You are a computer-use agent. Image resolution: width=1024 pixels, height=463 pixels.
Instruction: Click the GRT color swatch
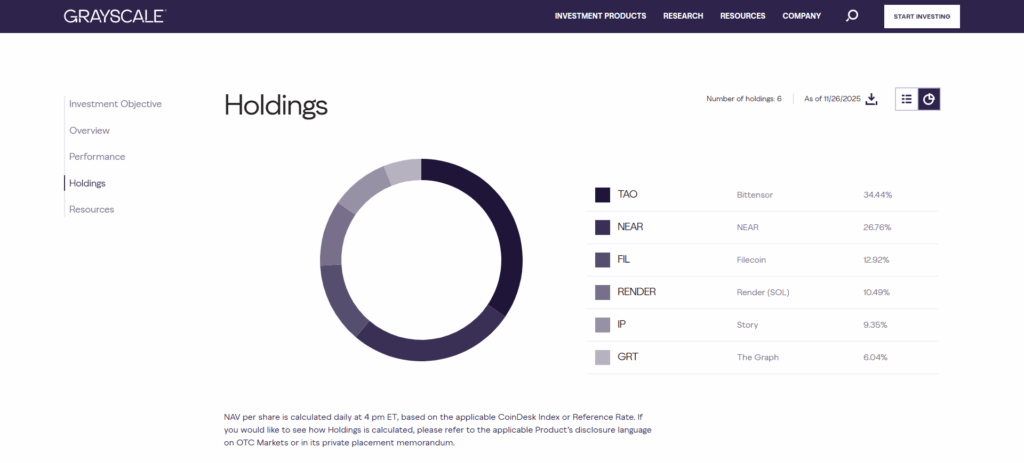click(602, 357)
